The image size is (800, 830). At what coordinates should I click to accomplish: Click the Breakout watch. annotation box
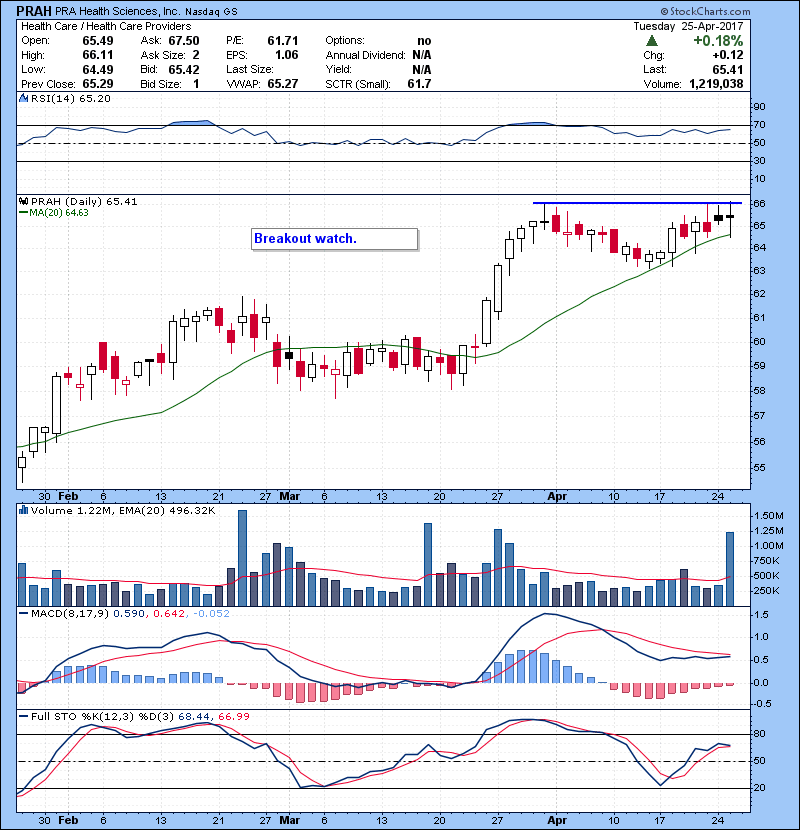335,239
